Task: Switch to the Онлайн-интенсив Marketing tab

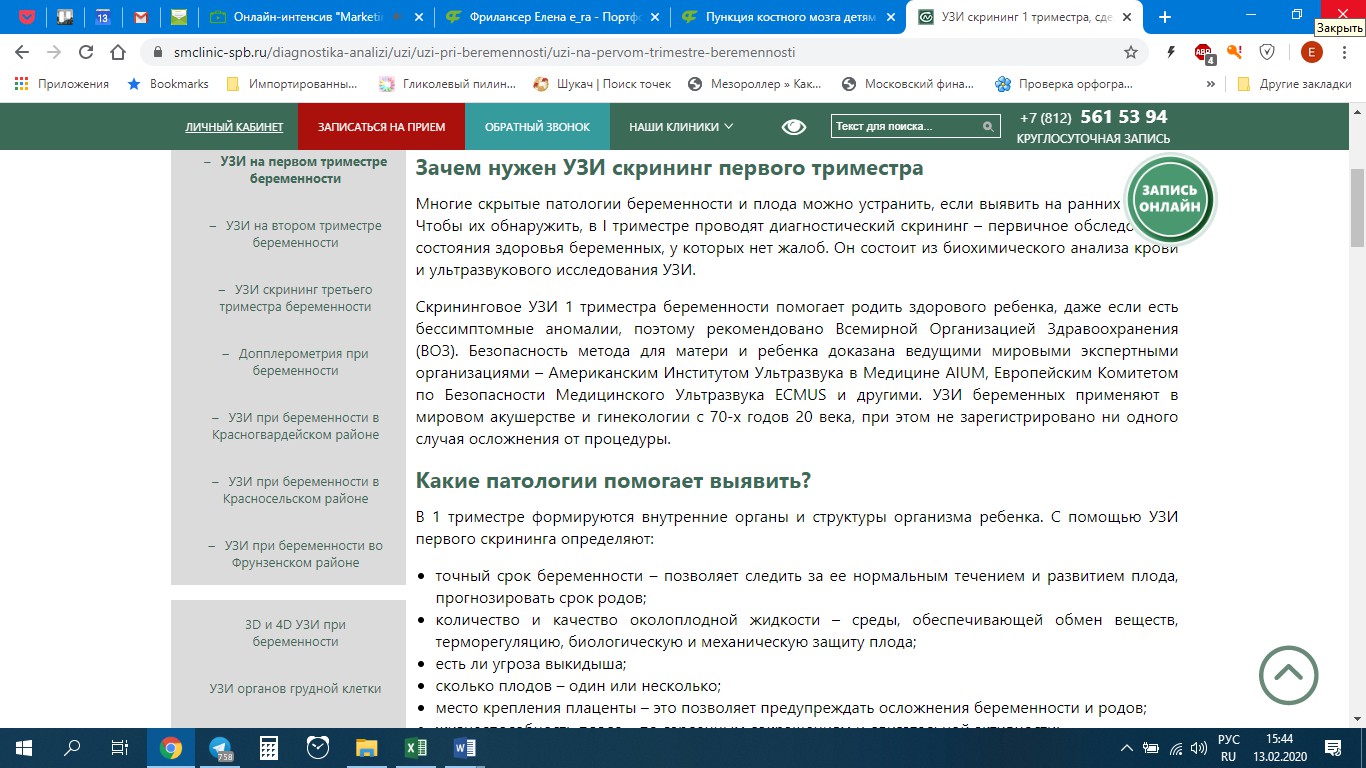Action: click(317, 17)
